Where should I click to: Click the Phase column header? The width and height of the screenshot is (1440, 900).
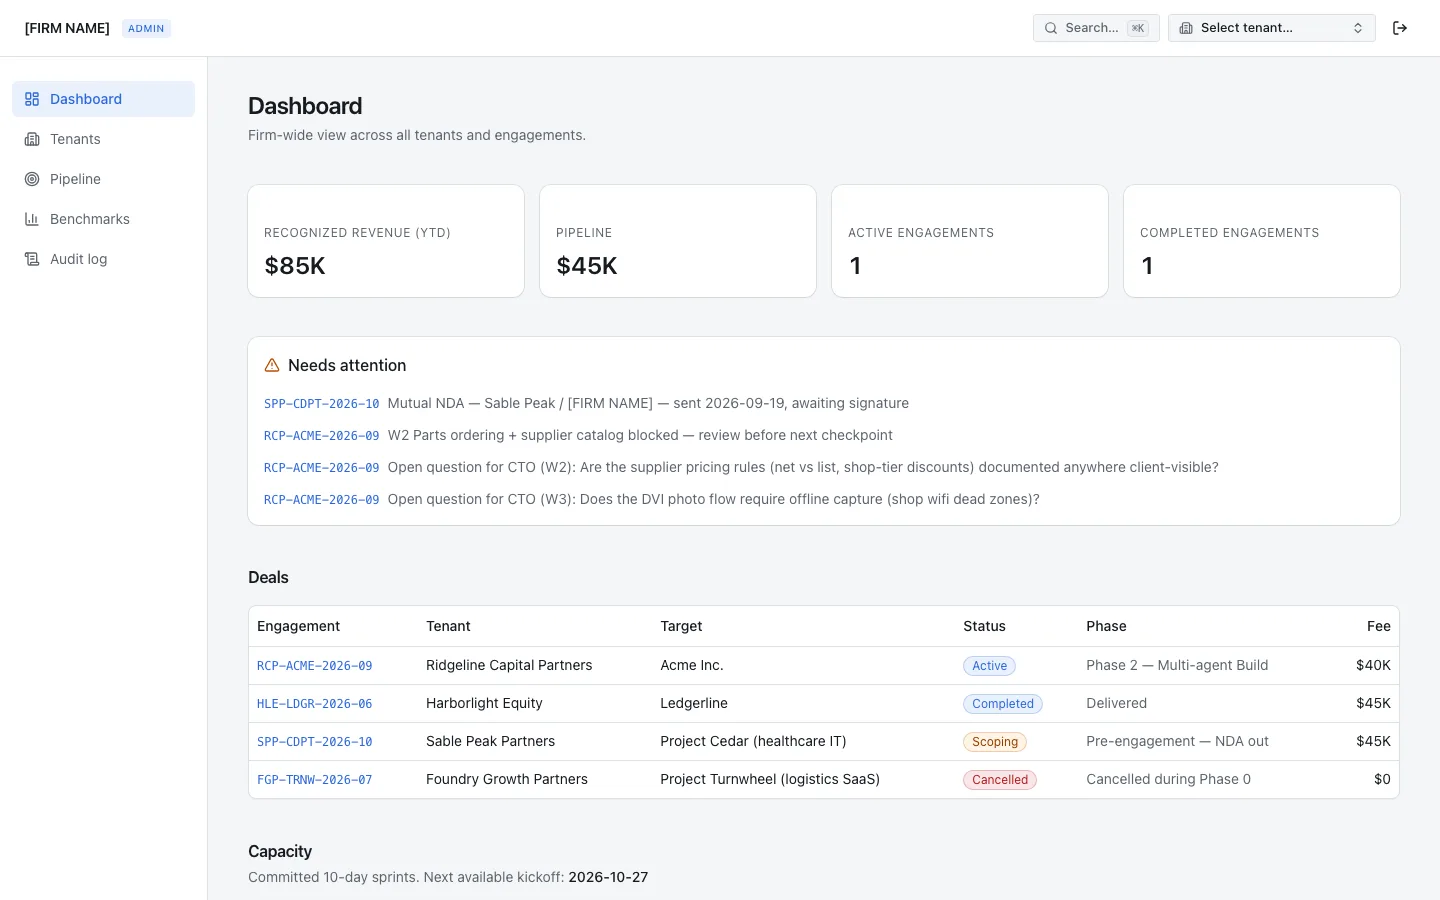coord(1106,626)
